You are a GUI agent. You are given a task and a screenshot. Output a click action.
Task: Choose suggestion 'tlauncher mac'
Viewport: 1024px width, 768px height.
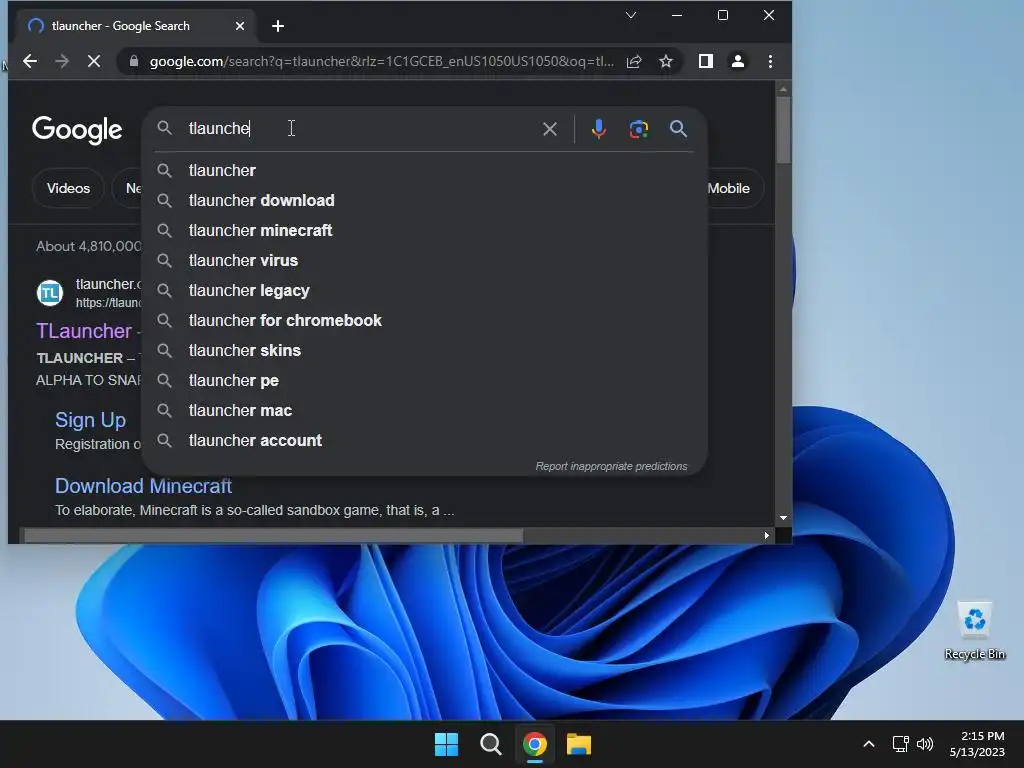[x=424, y=411]
